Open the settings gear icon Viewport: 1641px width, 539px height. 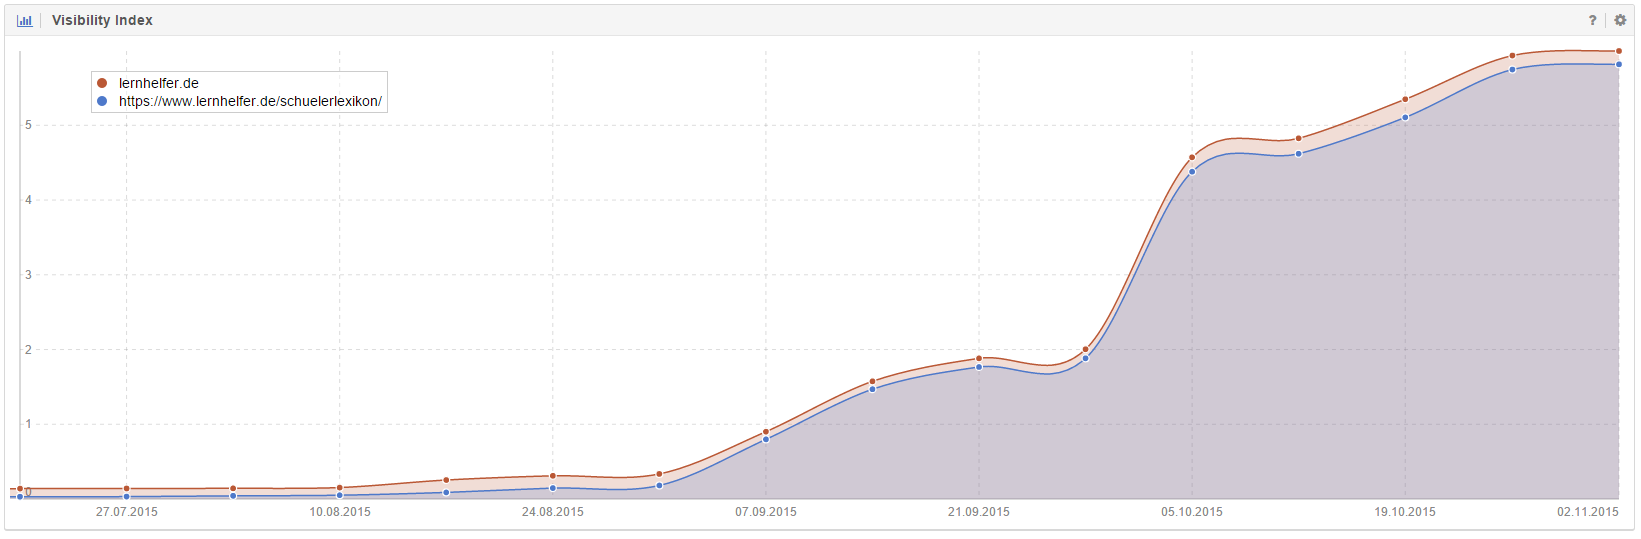[1620, 20]
